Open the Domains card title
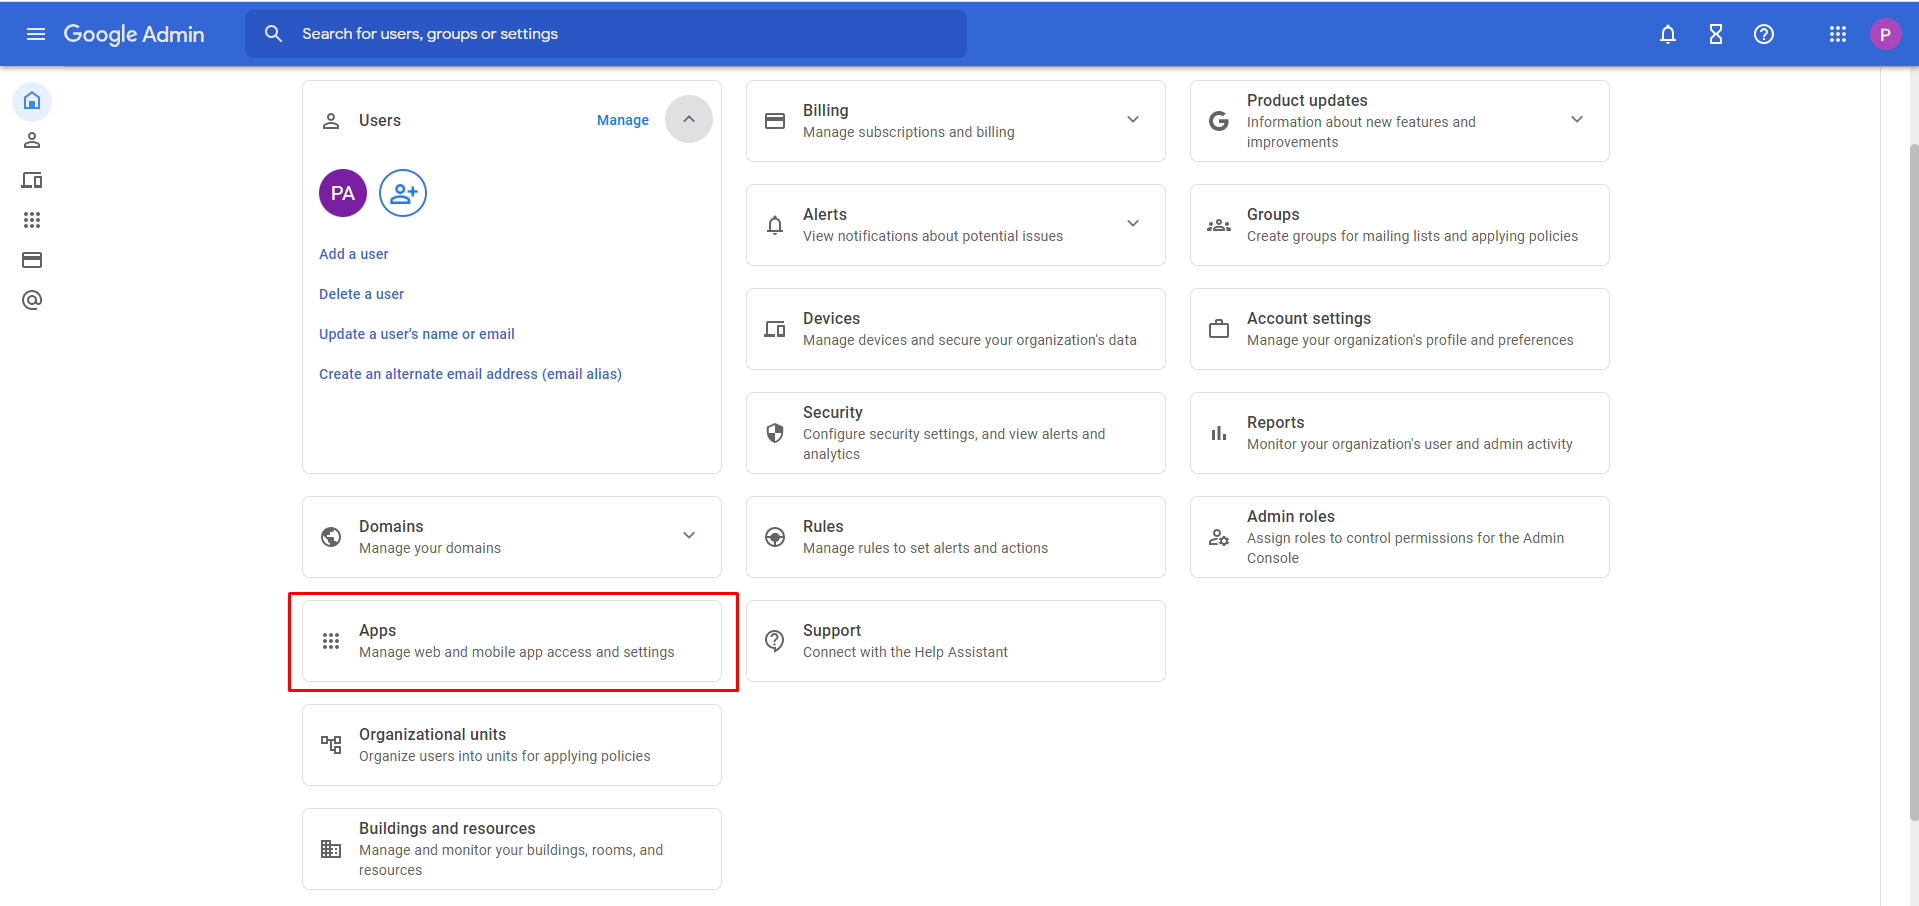Image resolution: width=1919 pixels, height=906 pixels. point(391,526)
